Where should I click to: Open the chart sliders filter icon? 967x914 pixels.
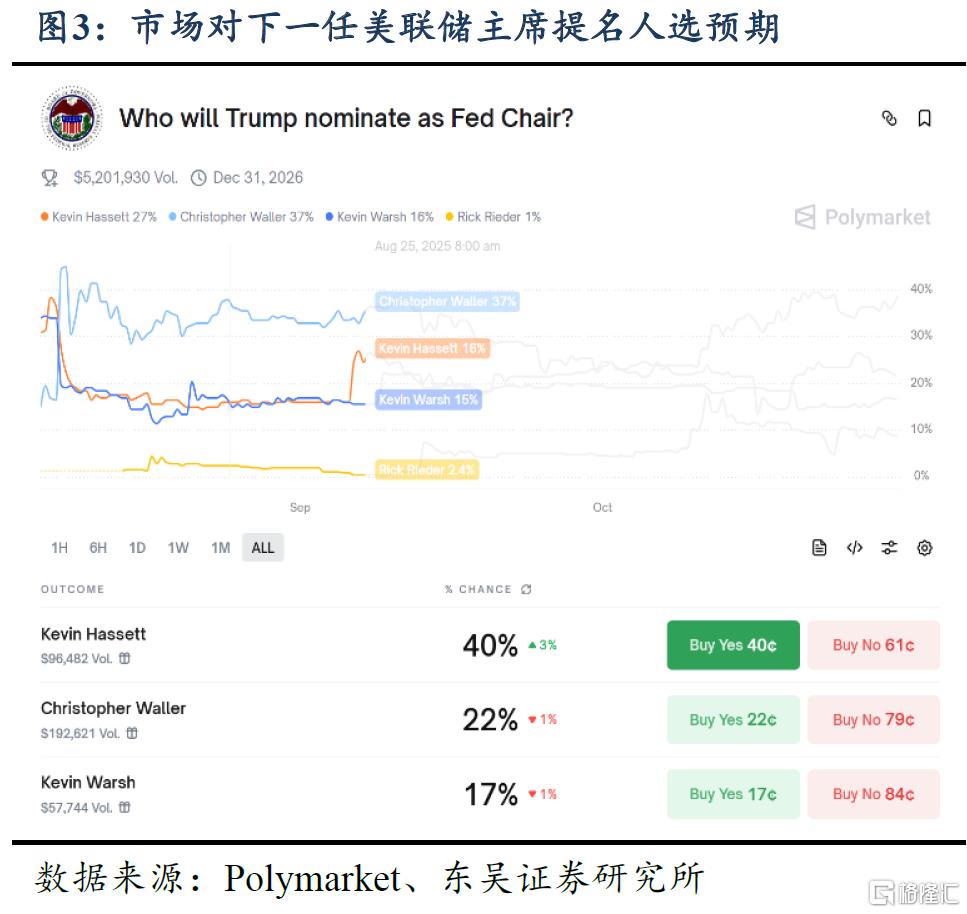[889, 547]
